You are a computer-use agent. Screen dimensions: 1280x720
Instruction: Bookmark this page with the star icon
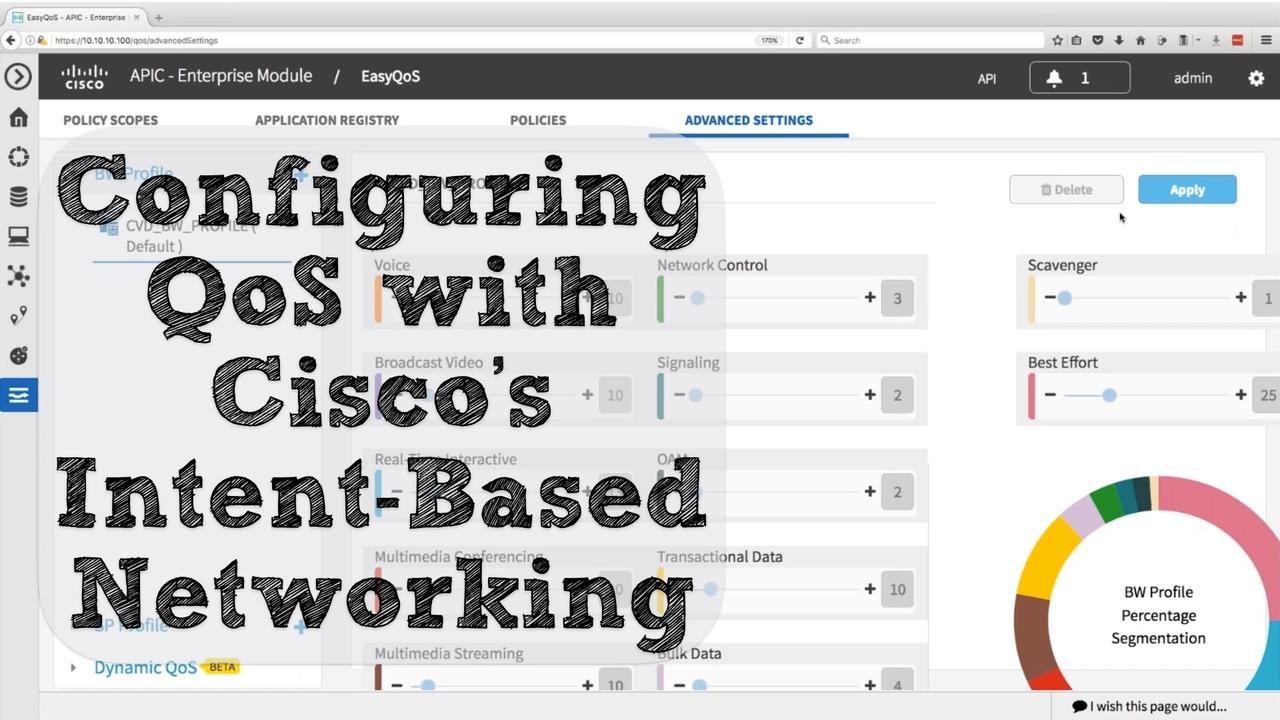(1057, 40)
